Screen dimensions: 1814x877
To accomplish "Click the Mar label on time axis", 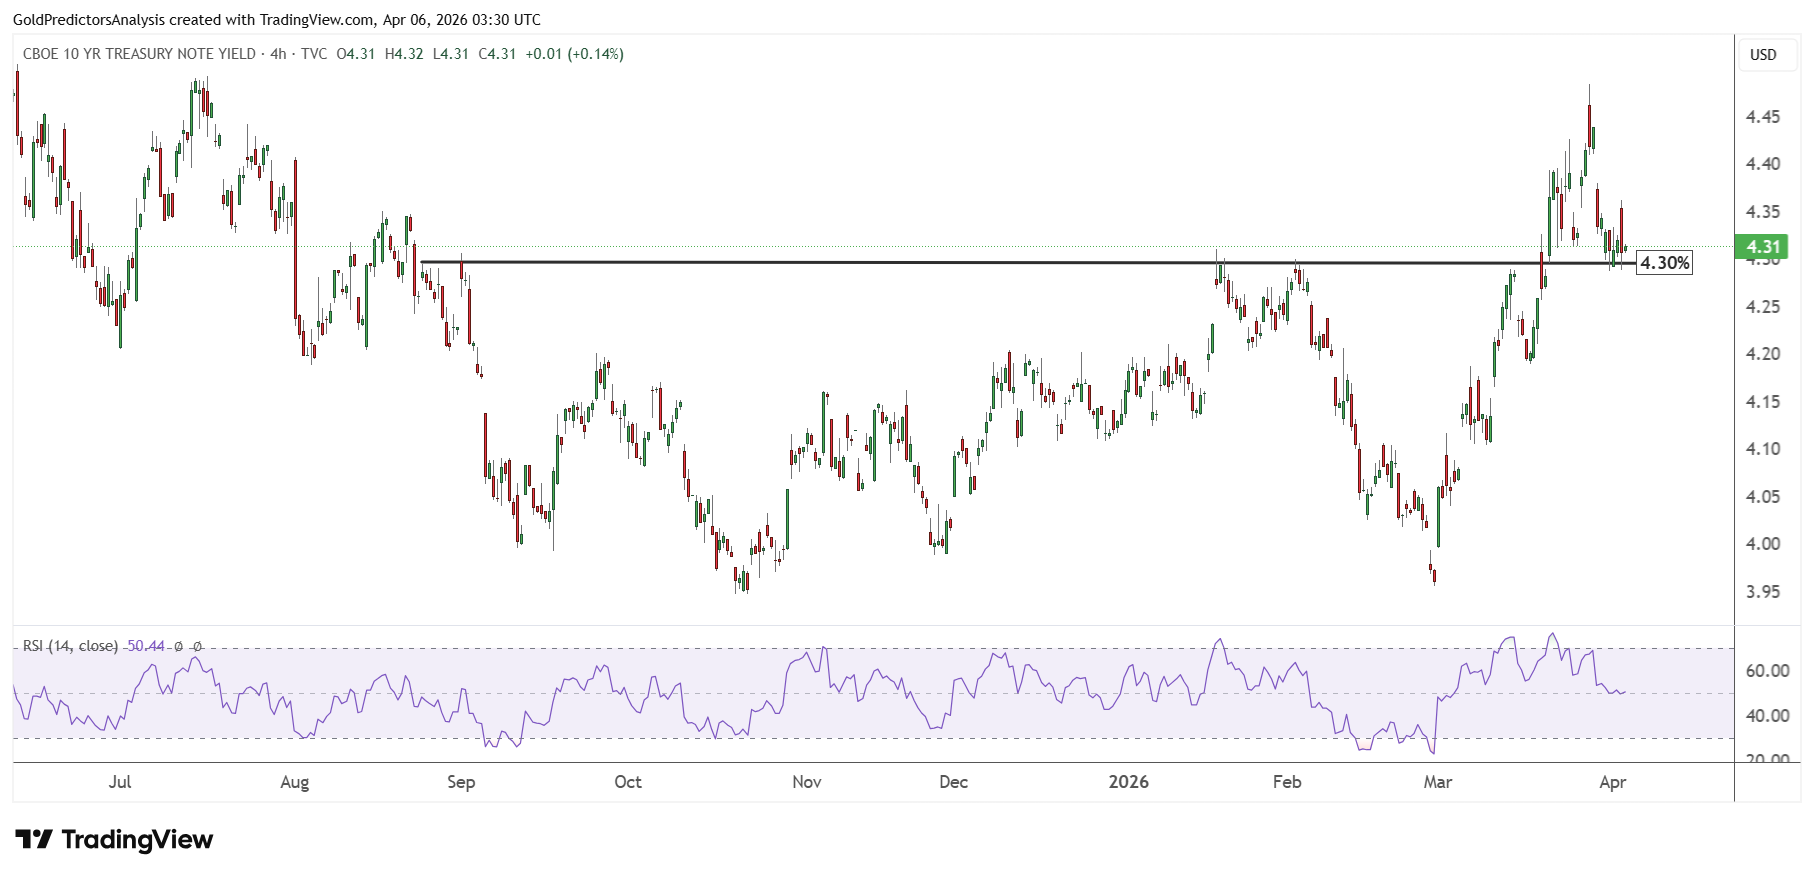I will click(x=1438, y=782).
